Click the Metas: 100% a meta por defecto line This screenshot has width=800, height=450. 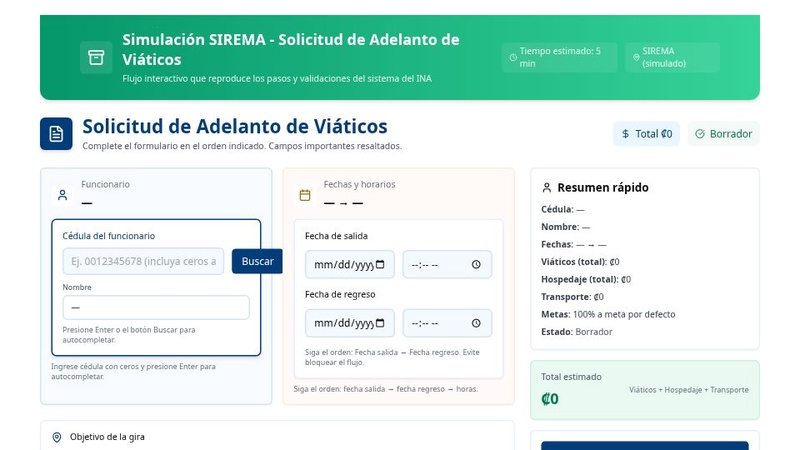(x=608, y=314)
